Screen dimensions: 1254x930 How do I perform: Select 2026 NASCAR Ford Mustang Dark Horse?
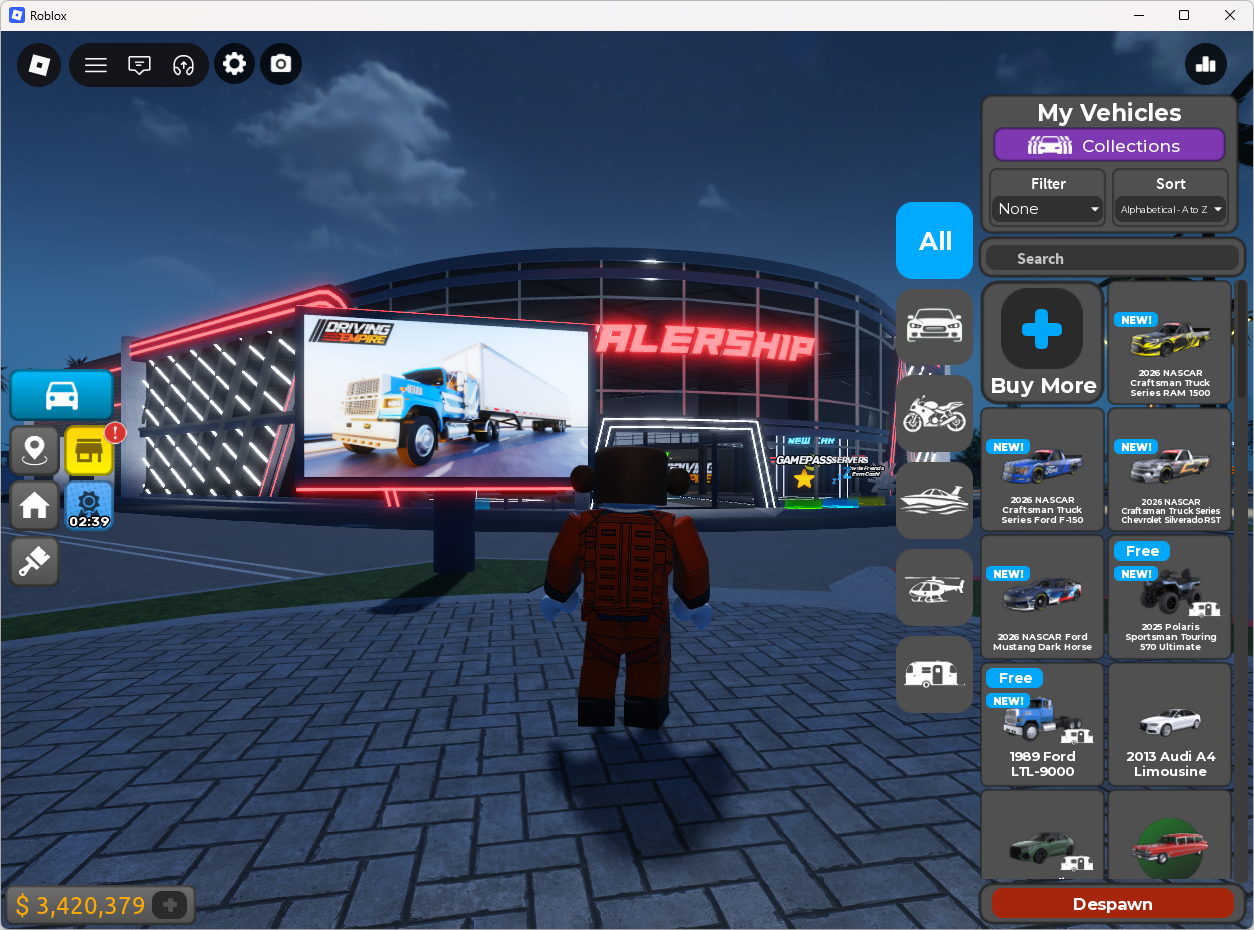[1043, 596]
